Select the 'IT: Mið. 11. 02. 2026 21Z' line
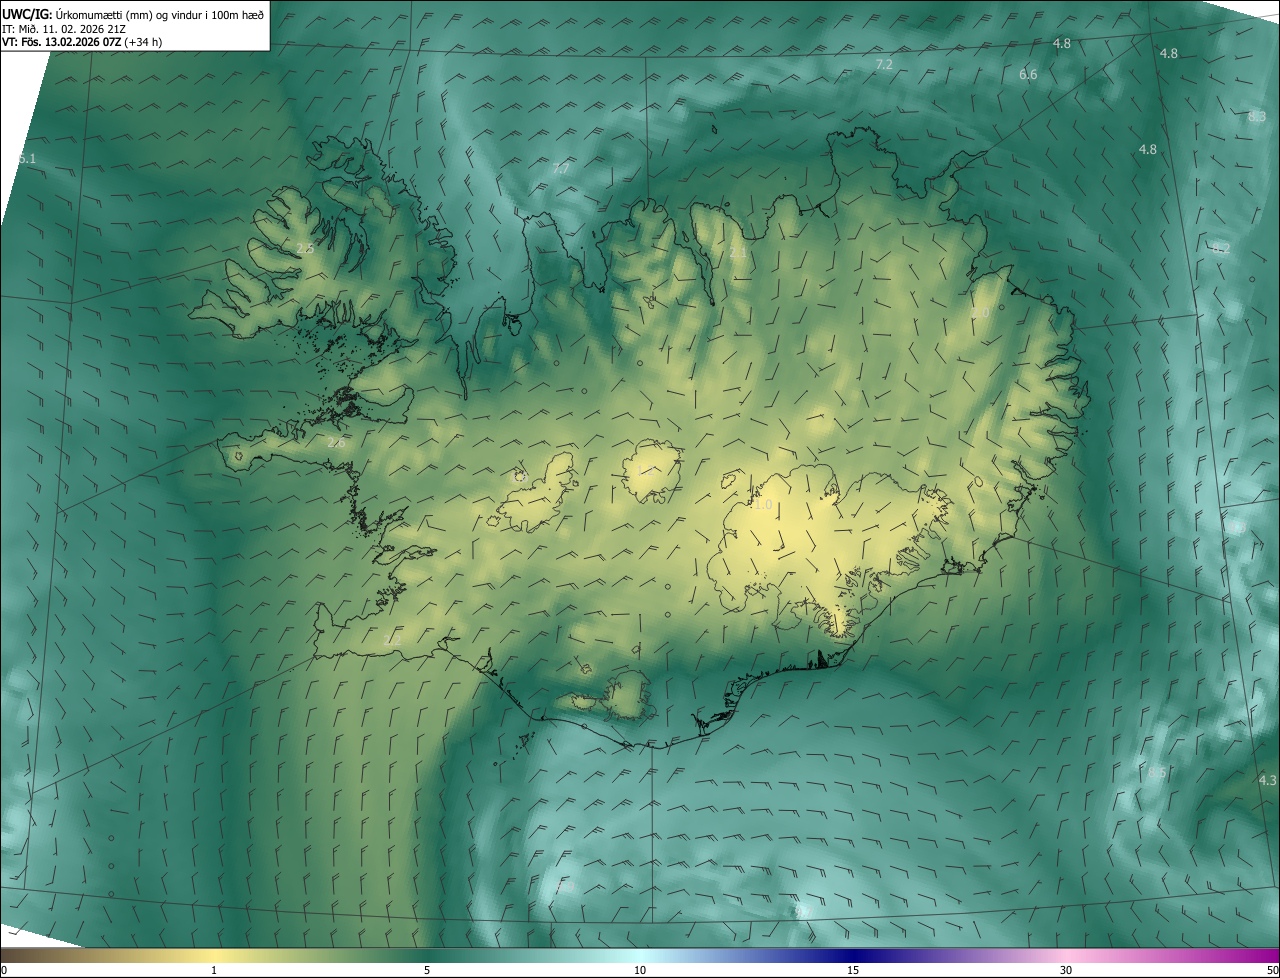Viewport: 1280px width, 978px height. pyautogui.click(x=63, y=28)
